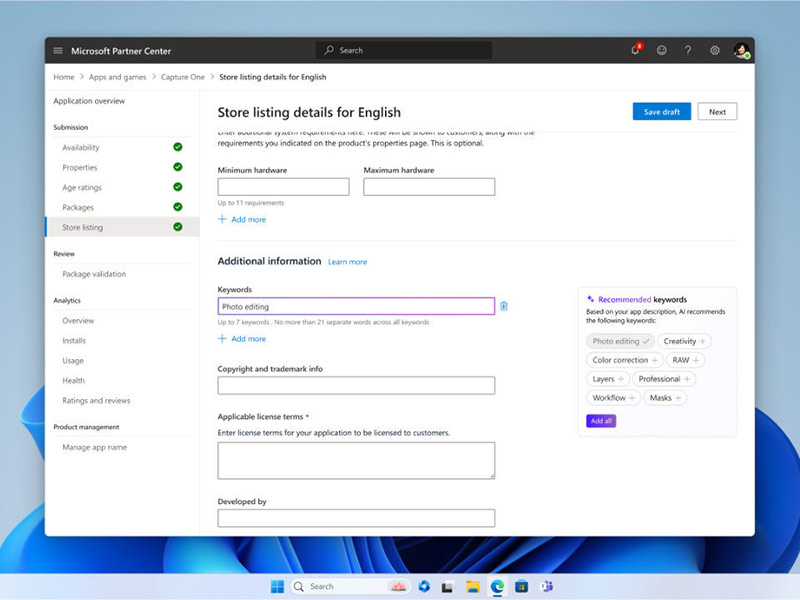Open Installs analytics
The width and height of the screenshot is (800, 600).
click(x=74, y=340)
